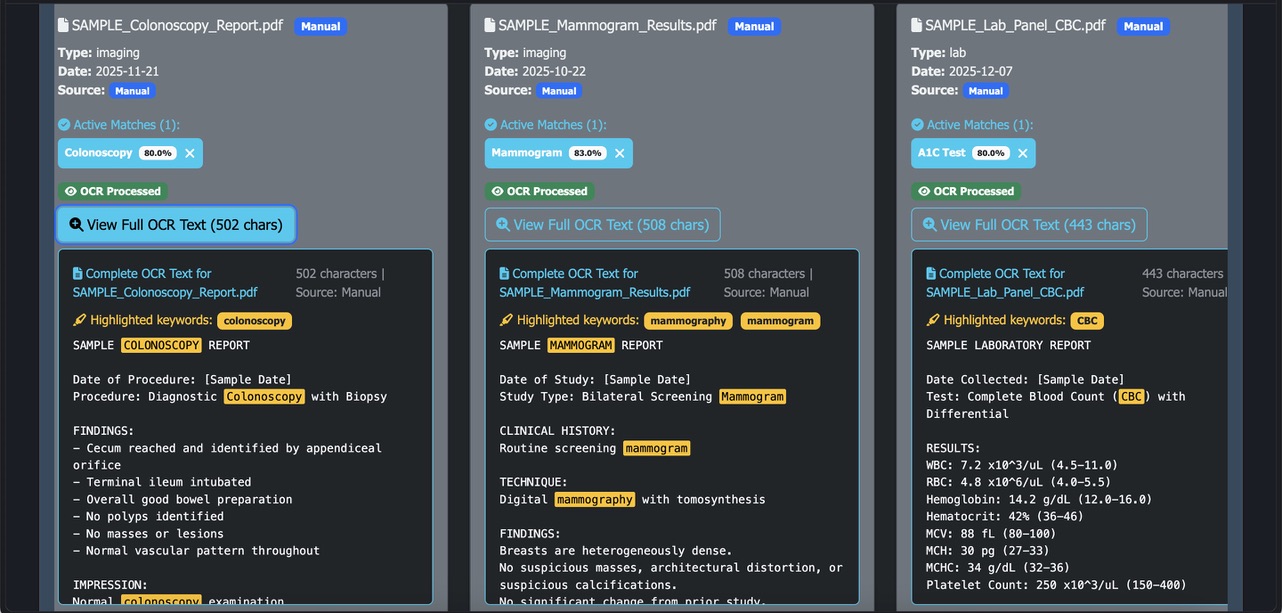
Task: Click the Manual source badge on the mammogram card
Action: (x=559, y=90)
